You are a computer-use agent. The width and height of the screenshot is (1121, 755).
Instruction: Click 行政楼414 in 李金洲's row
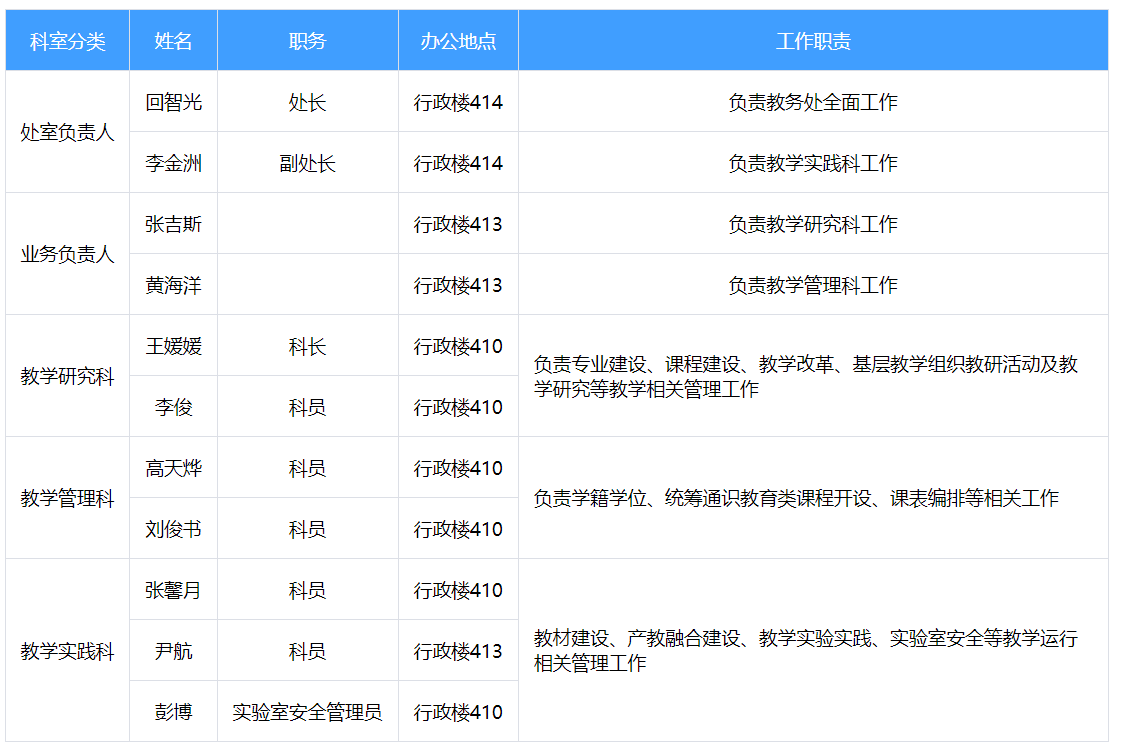click(x=458, y=163)
